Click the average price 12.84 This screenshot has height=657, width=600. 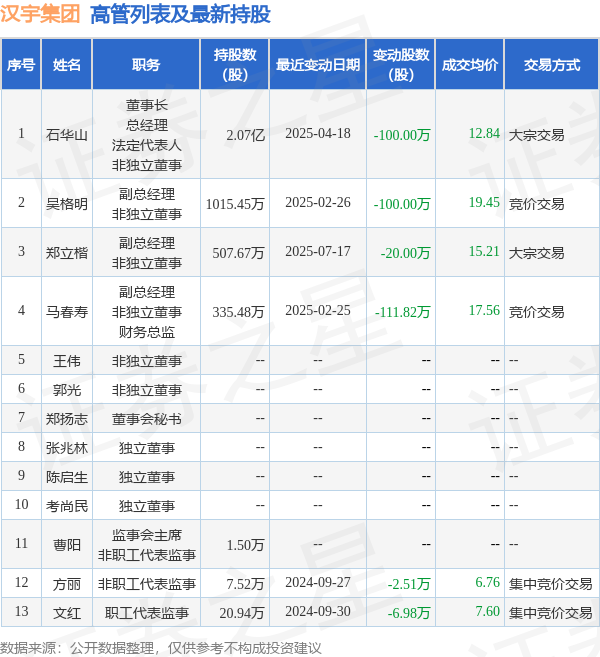click(x=484, y=133)
